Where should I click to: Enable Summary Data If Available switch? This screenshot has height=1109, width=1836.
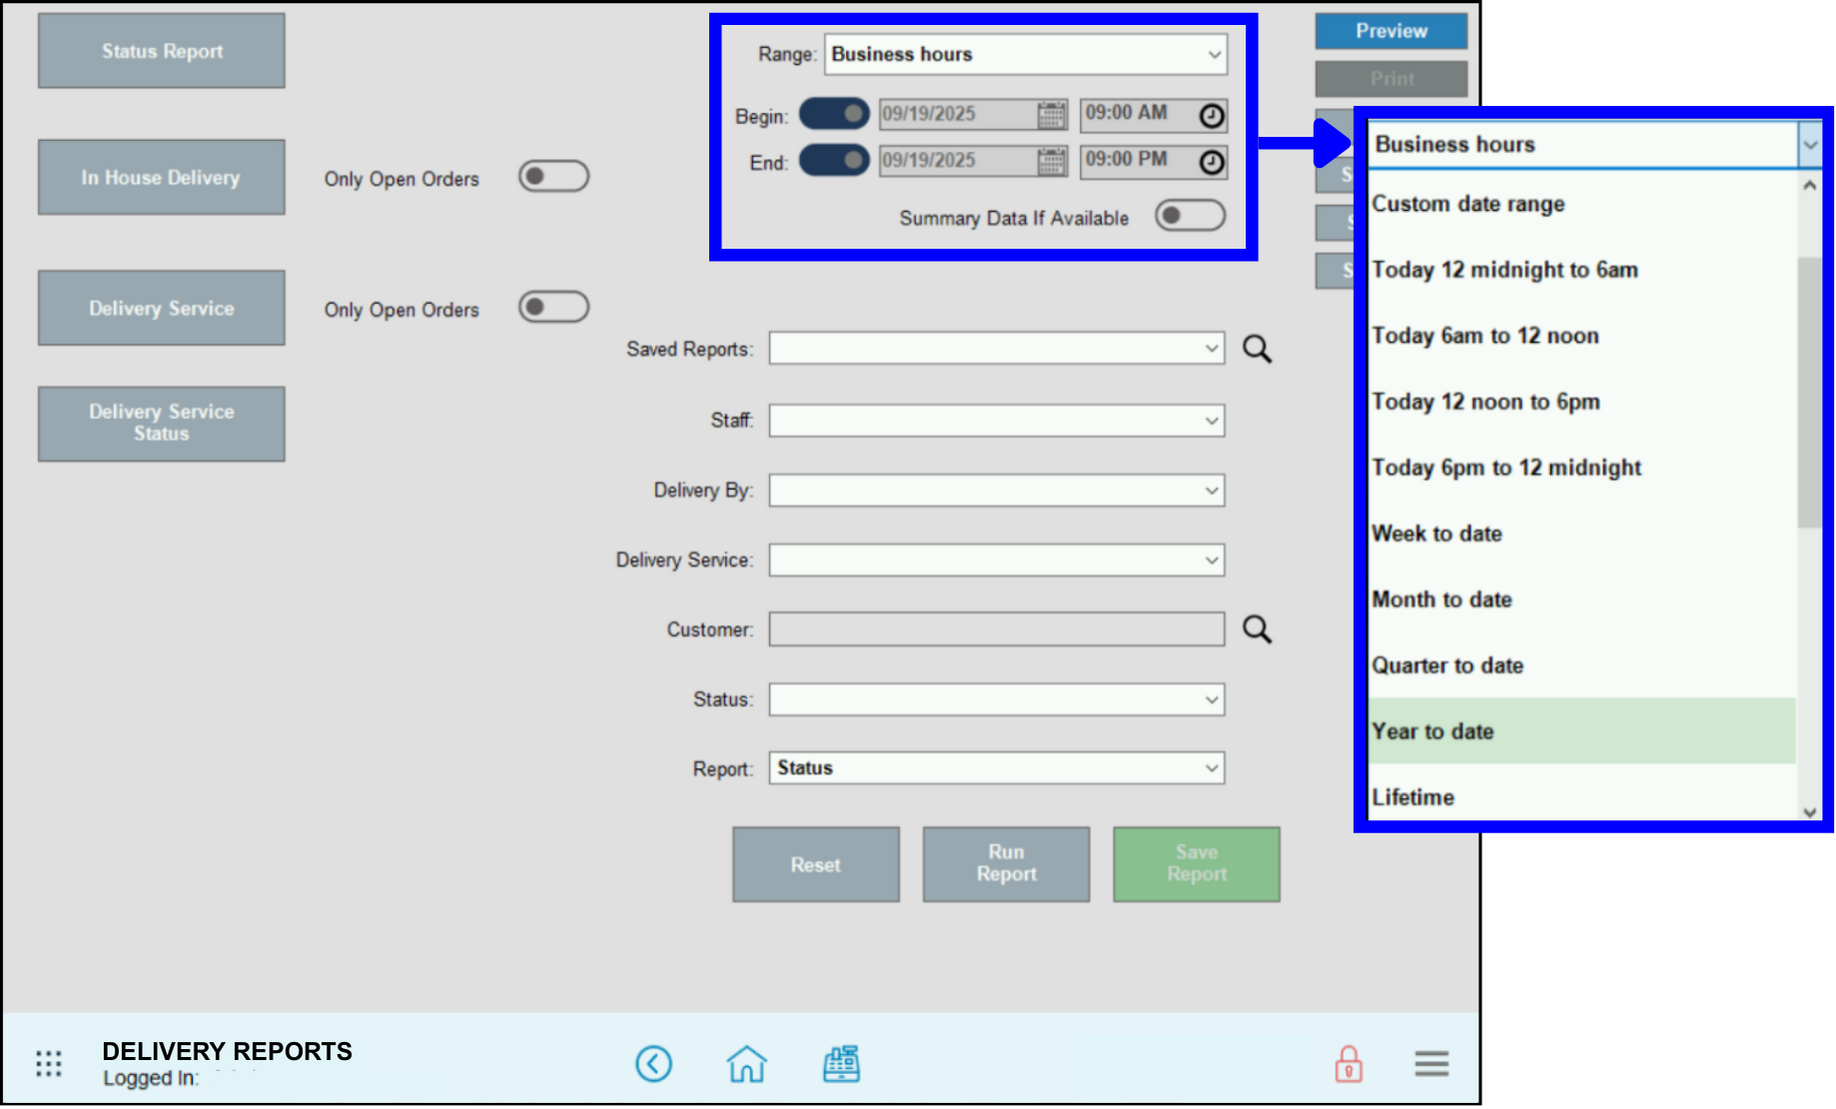click(1189, 216)
